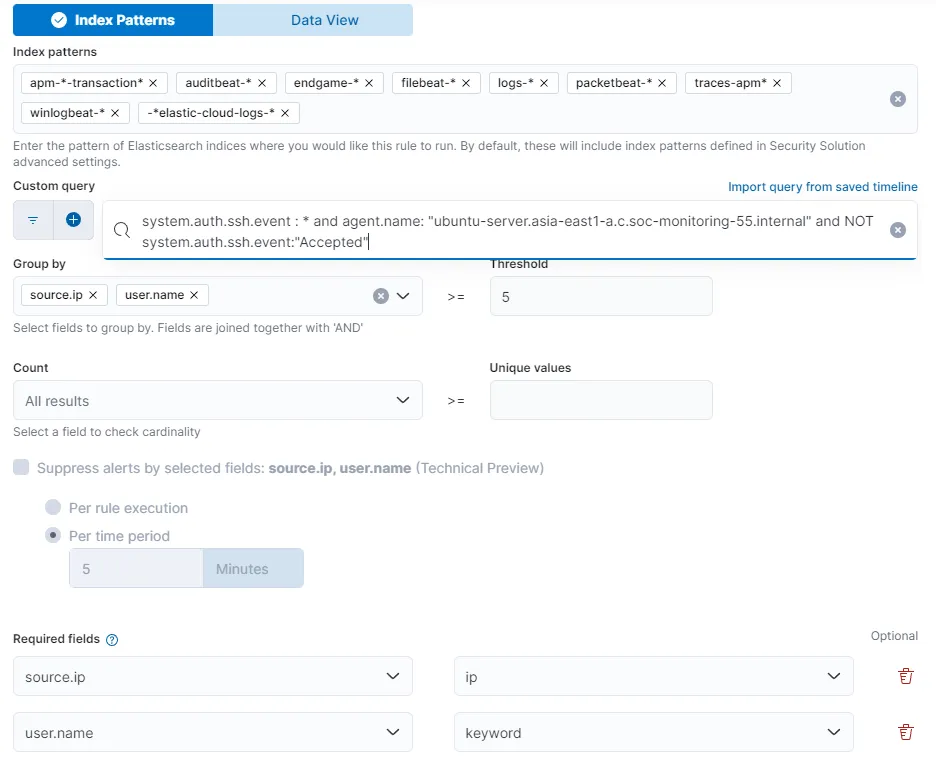The image size is (936, 761).
Task: Delete the user.name required field with trash icon
Action: [x=905, y=732]
